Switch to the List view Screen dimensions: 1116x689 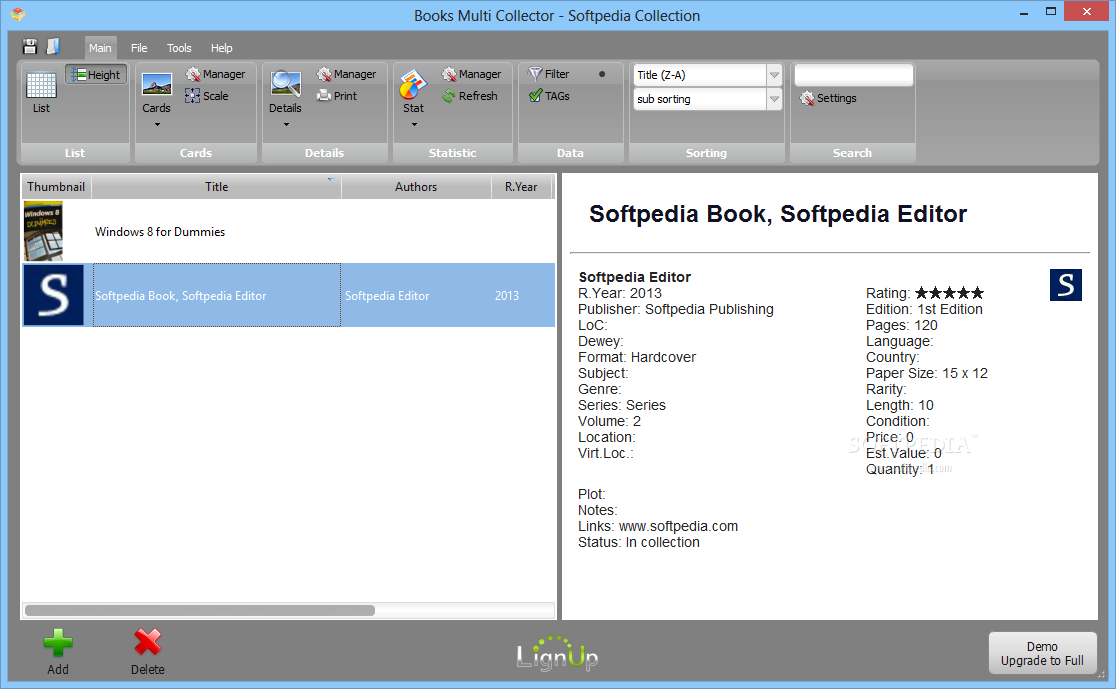[41, 92]
